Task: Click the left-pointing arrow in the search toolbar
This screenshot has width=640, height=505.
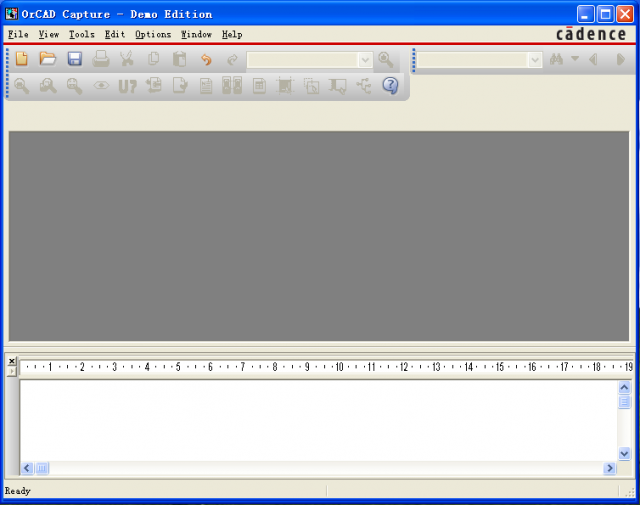Action: coord(593,60)
